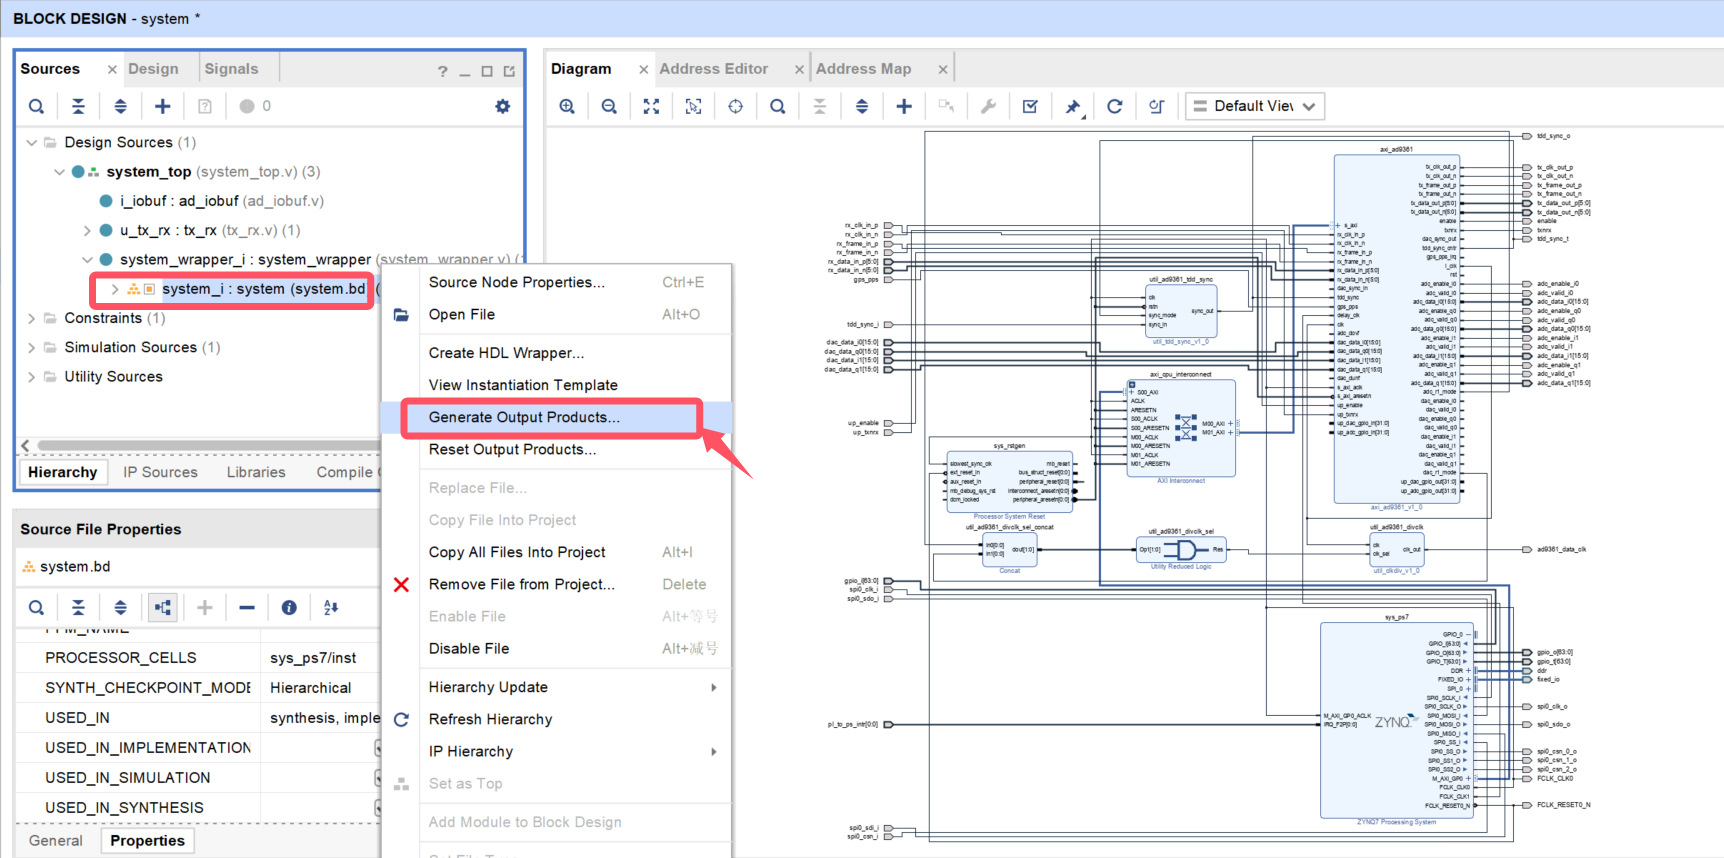Expand all in the Diagram toolbar
Viewport: 1724px width, 858px height.
pyautogui.click(x=862, y=106)
